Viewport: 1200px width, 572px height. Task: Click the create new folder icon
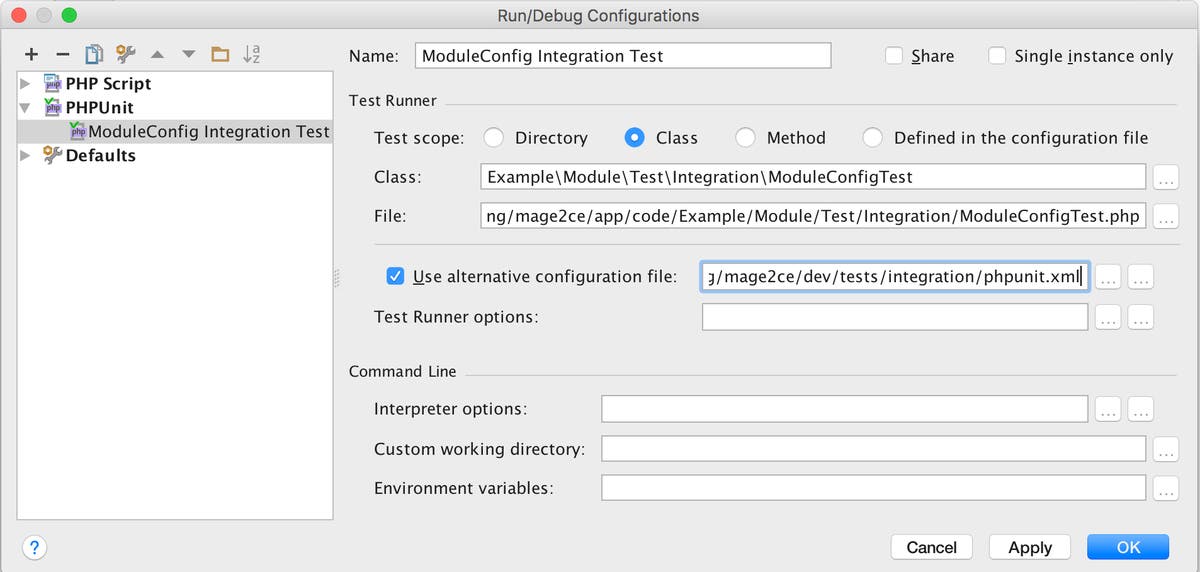click(x=220, y=54)
